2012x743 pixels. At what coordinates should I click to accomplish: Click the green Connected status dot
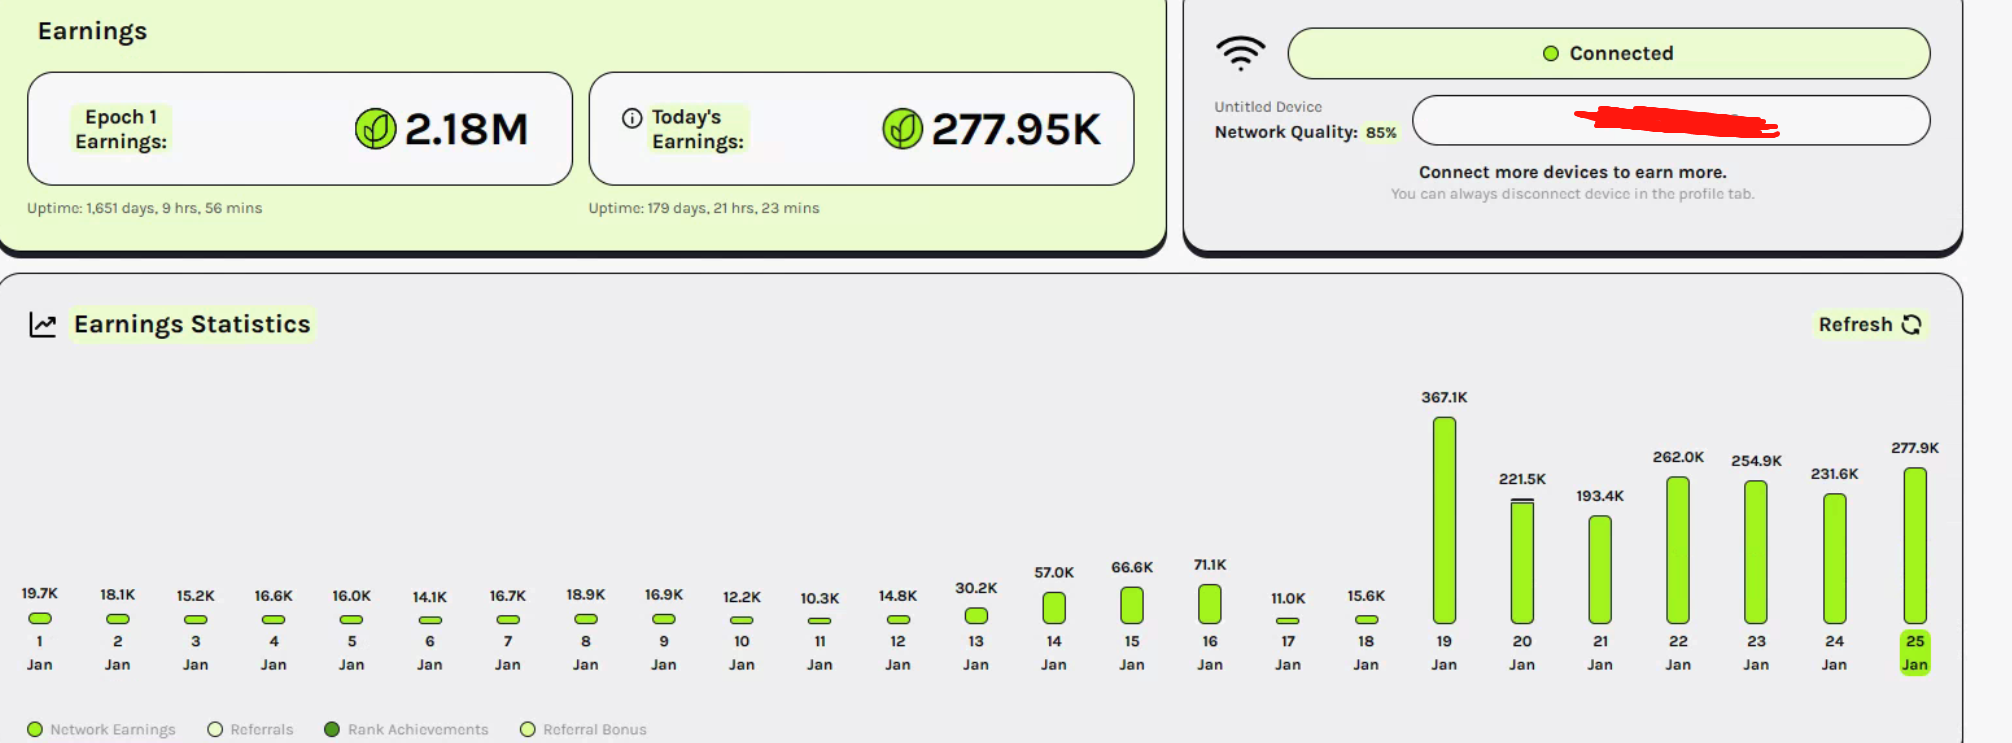[x=1551, y=53]
